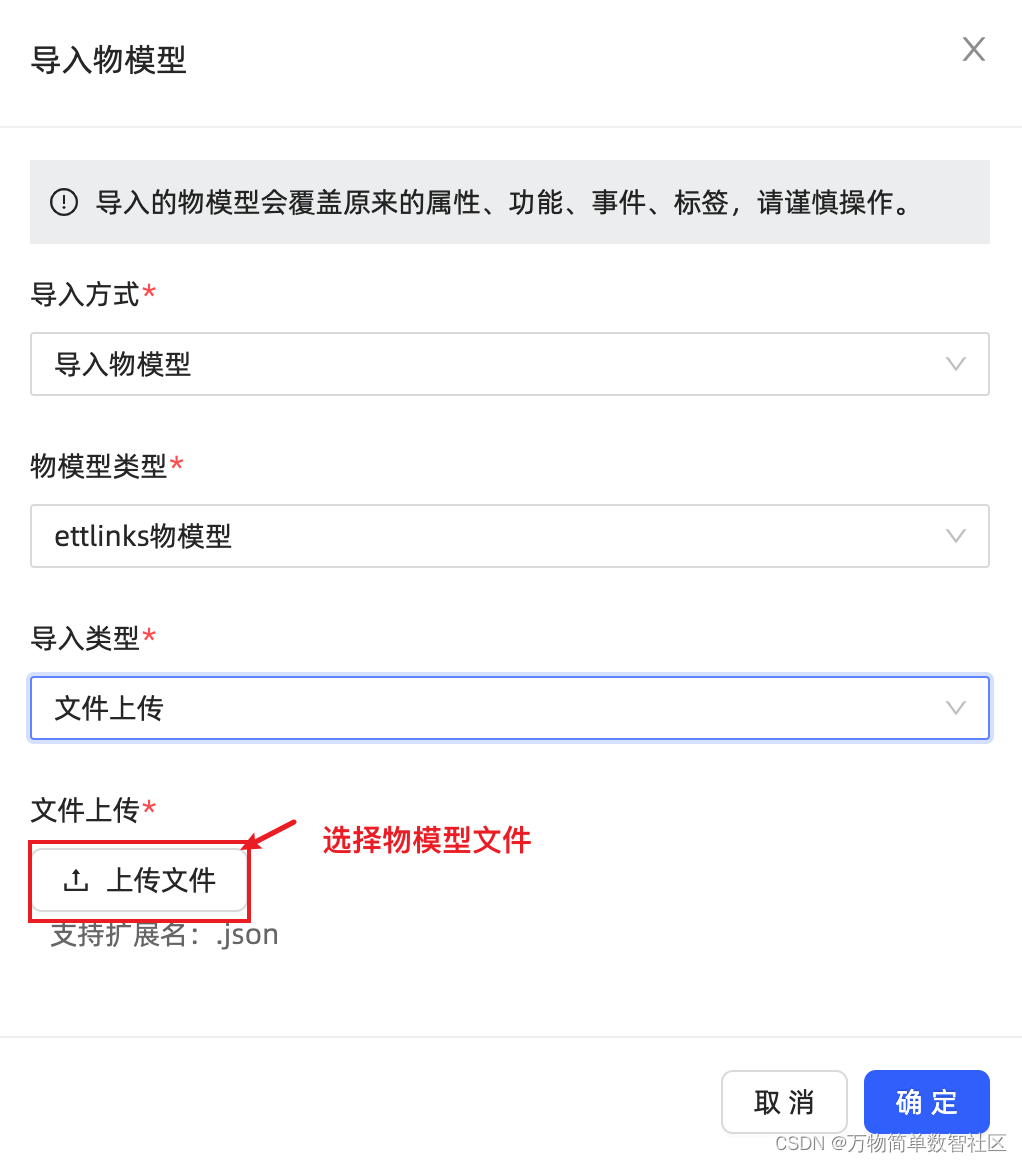Click the red 选择物模型文件 annotation text
1022x1162 pixels.
tap(427, 840)
